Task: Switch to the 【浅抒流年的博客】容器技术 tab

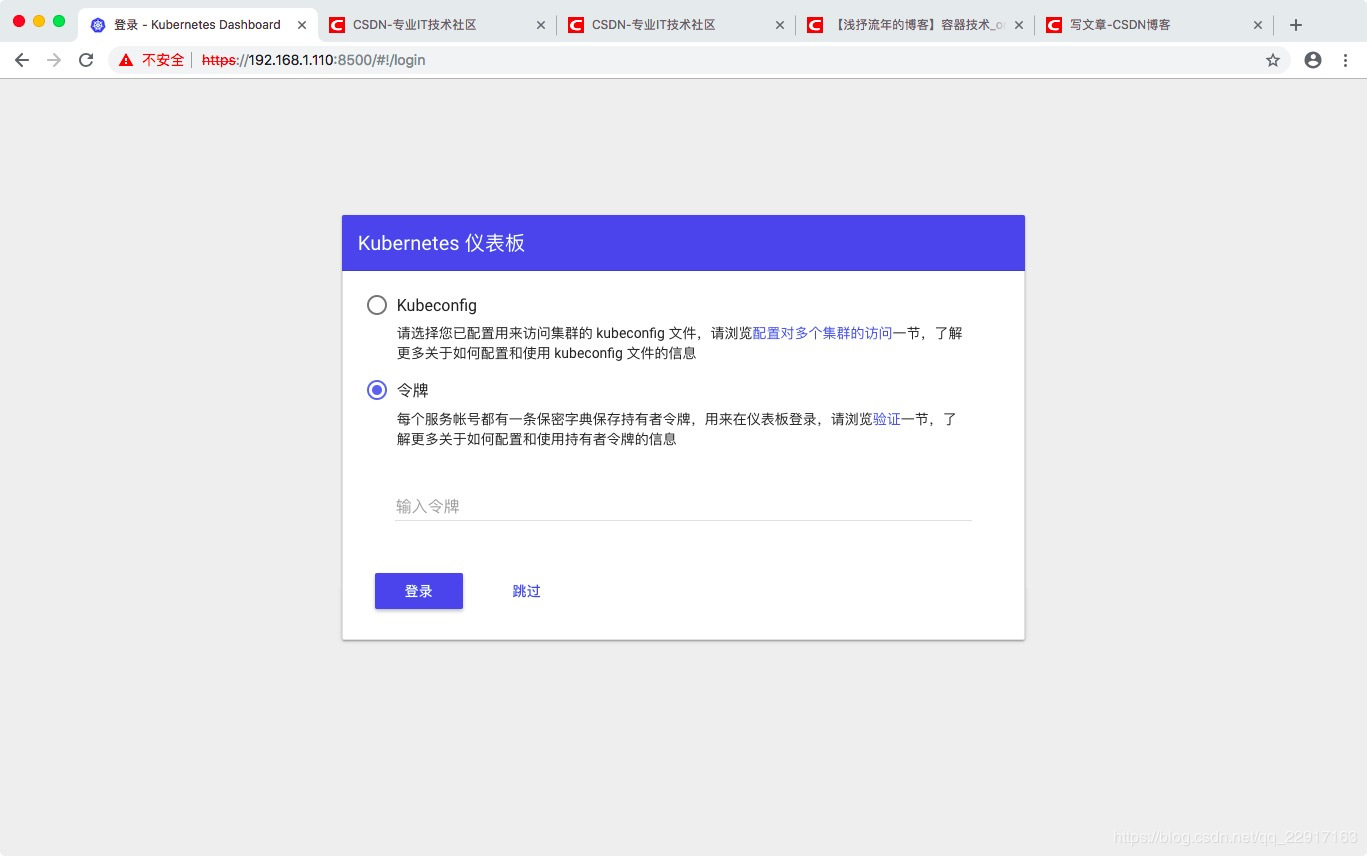Action: coord(916,25)
